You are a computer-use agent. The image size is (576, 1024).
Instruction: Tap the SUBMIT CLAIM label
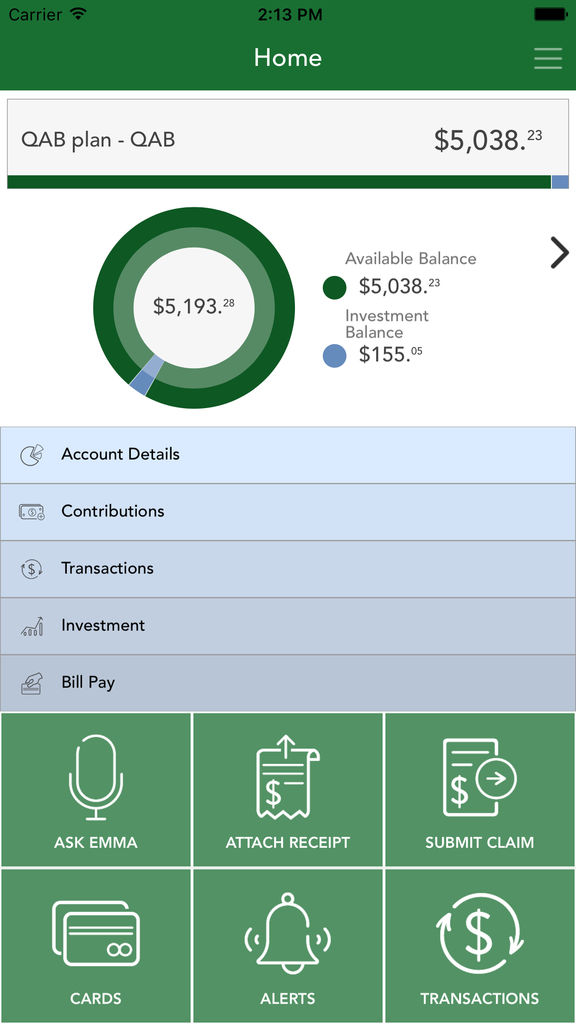click(479, 842)
